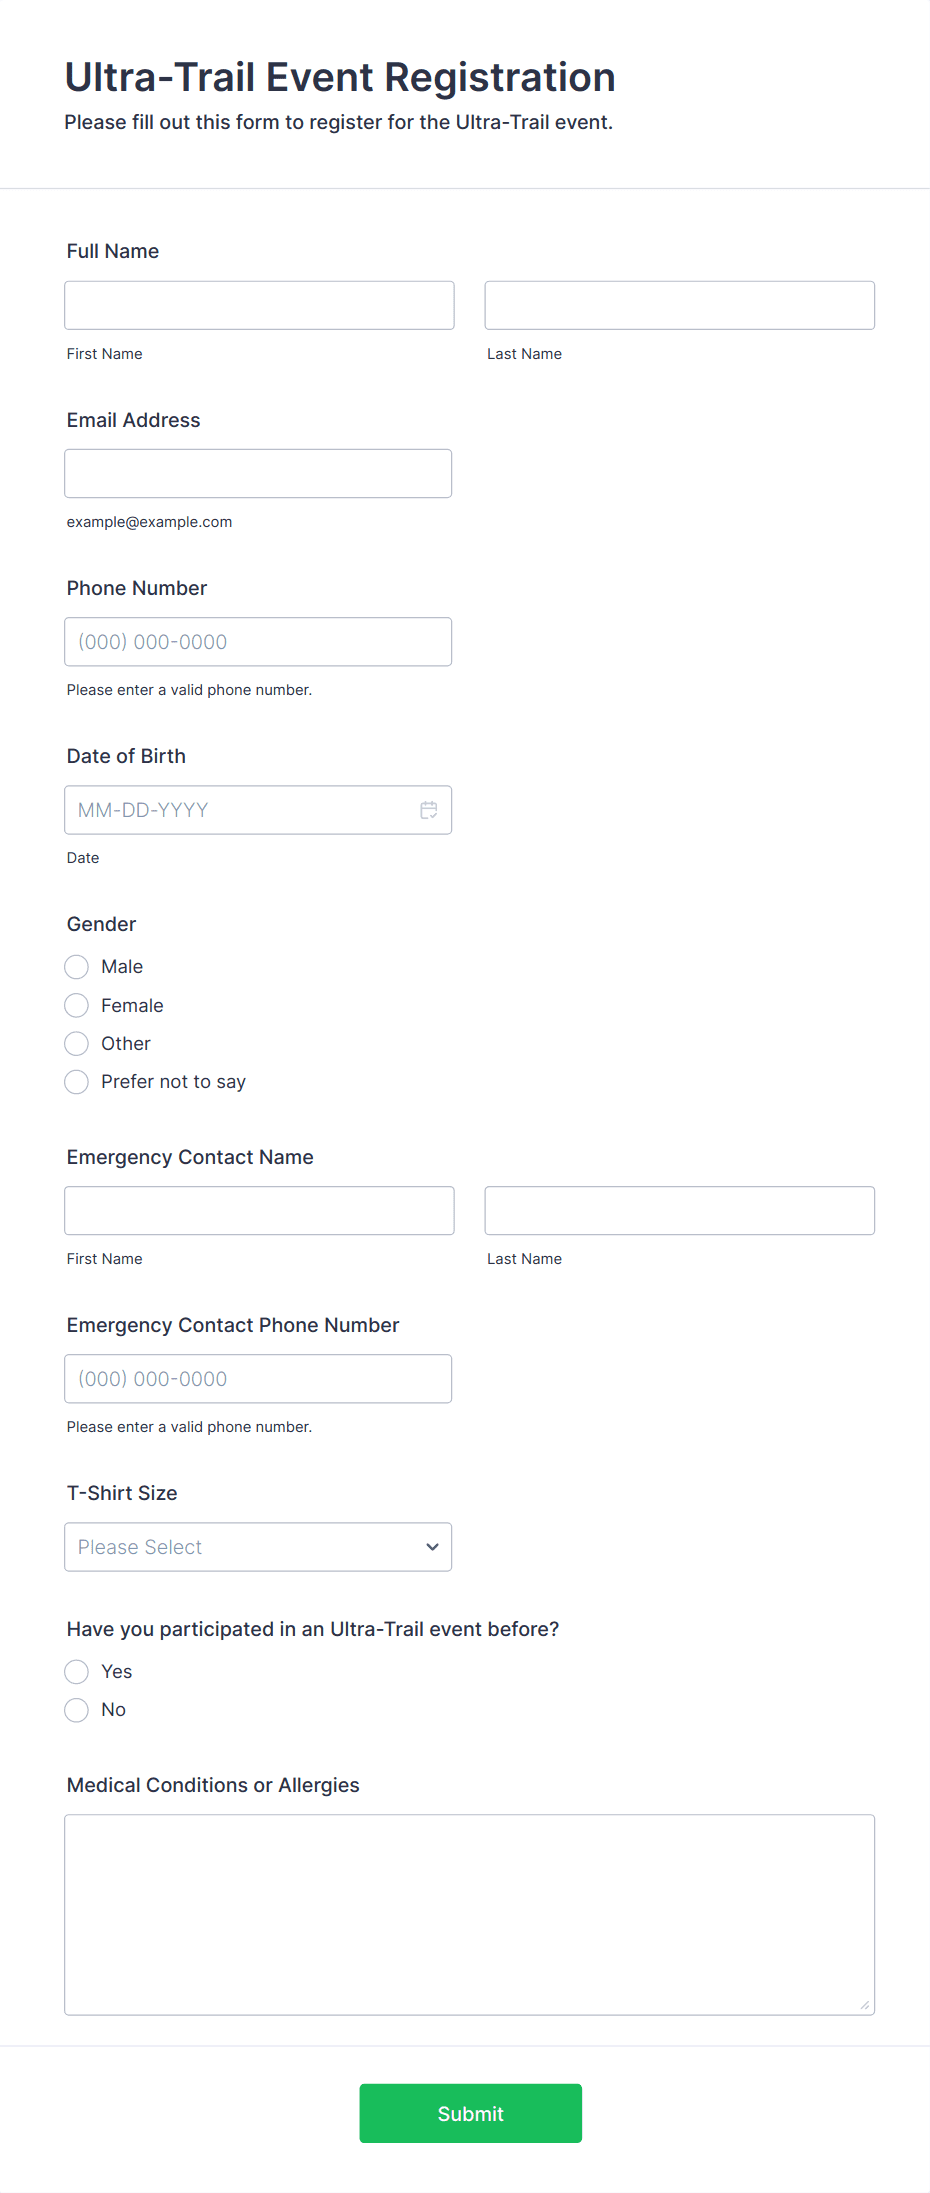The width and height of the screenshot is (930, 2193).
Task: Select the Male gender option
Action: coord(76,967)
